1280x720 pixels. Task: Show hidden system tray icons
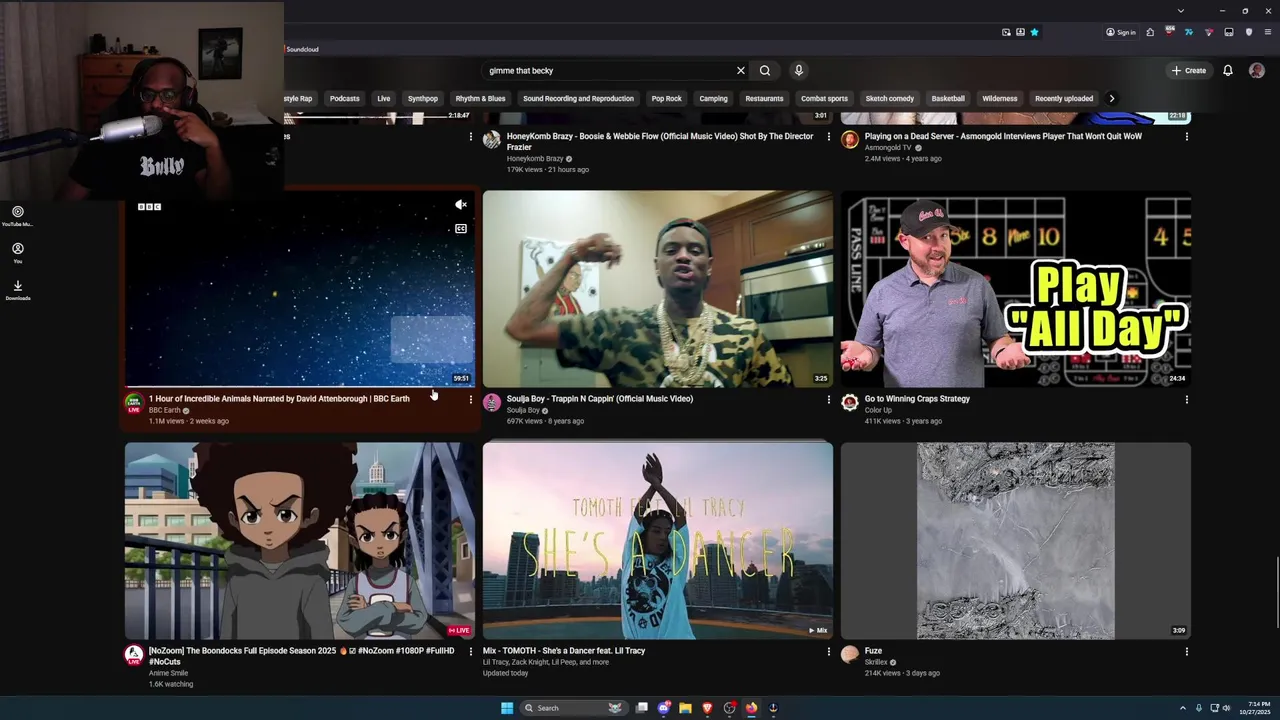(1183, 708)
